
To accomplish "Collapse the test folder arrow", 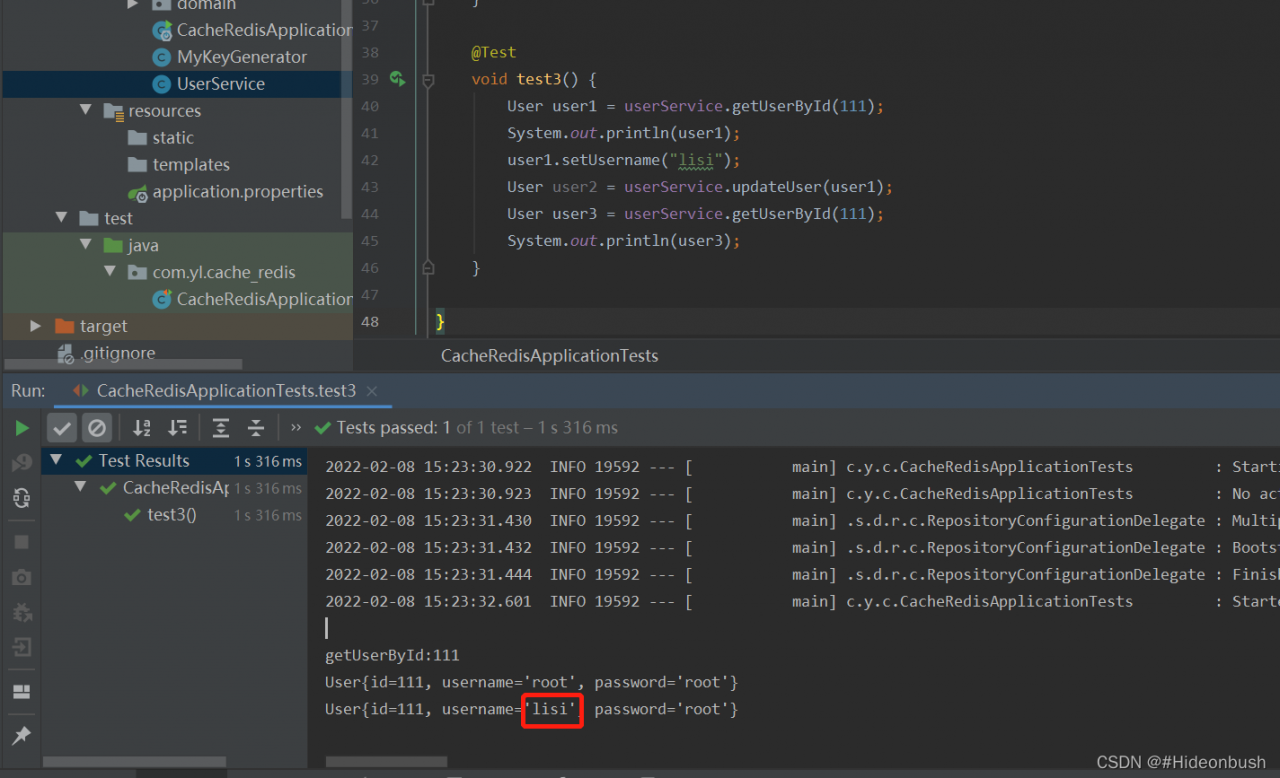I will [x=62, y=218].
